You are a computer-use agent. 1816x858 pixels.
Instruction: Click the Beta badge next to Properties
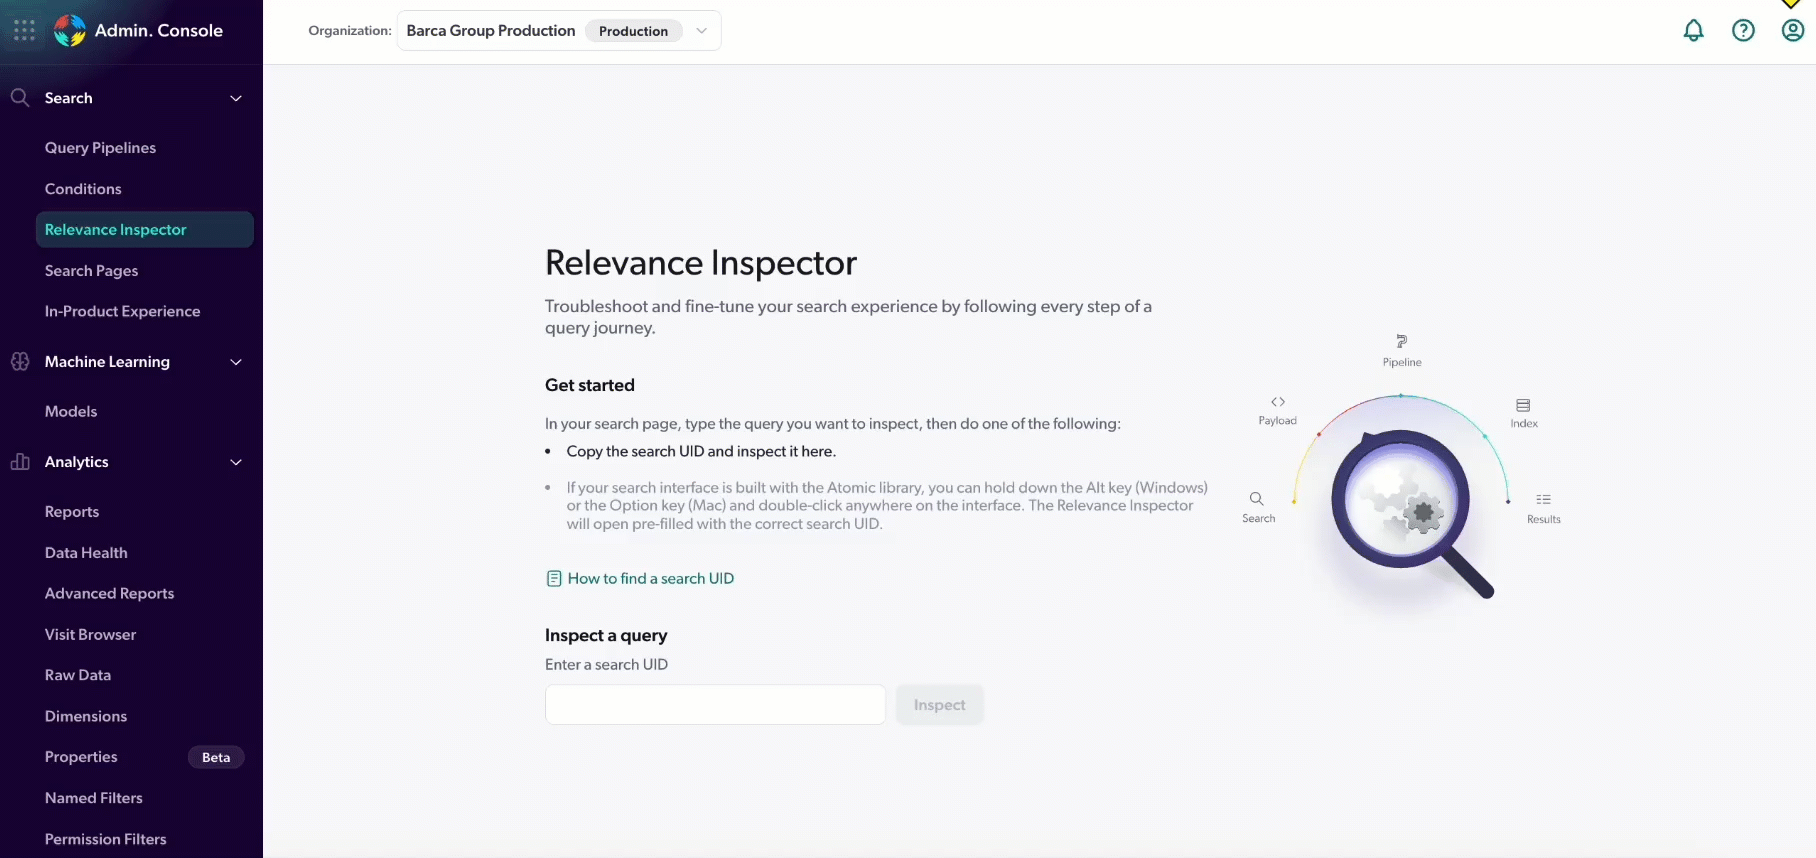(216, 757)
